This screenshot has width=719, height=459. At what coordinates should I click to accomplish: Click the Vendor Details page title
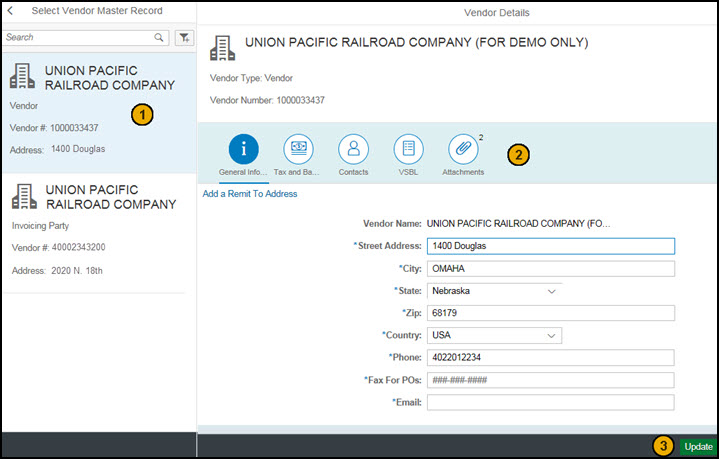(x=497, y=13)
